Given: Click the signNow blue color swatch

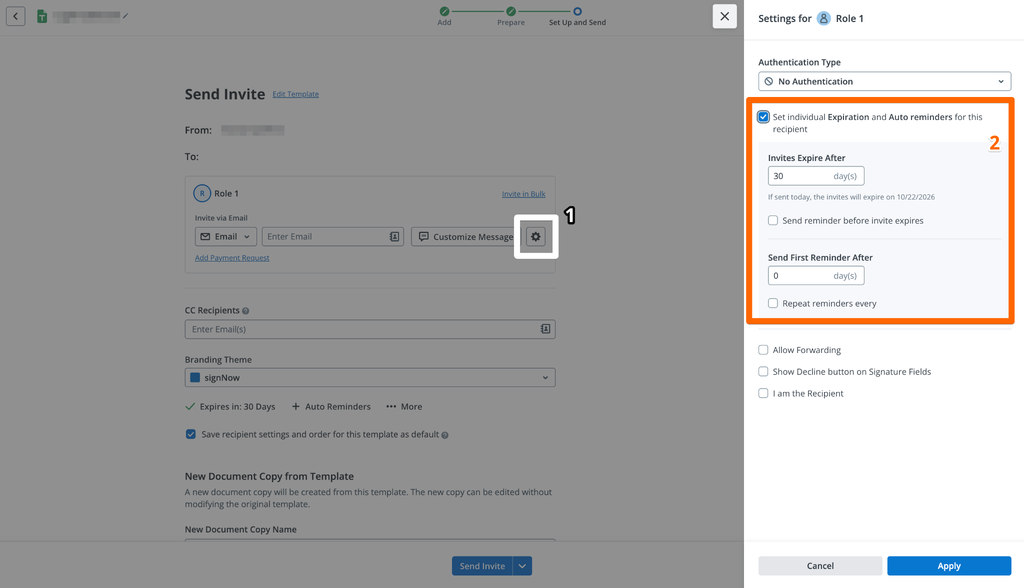Looking at the screenshot, I should coord(195,378).
